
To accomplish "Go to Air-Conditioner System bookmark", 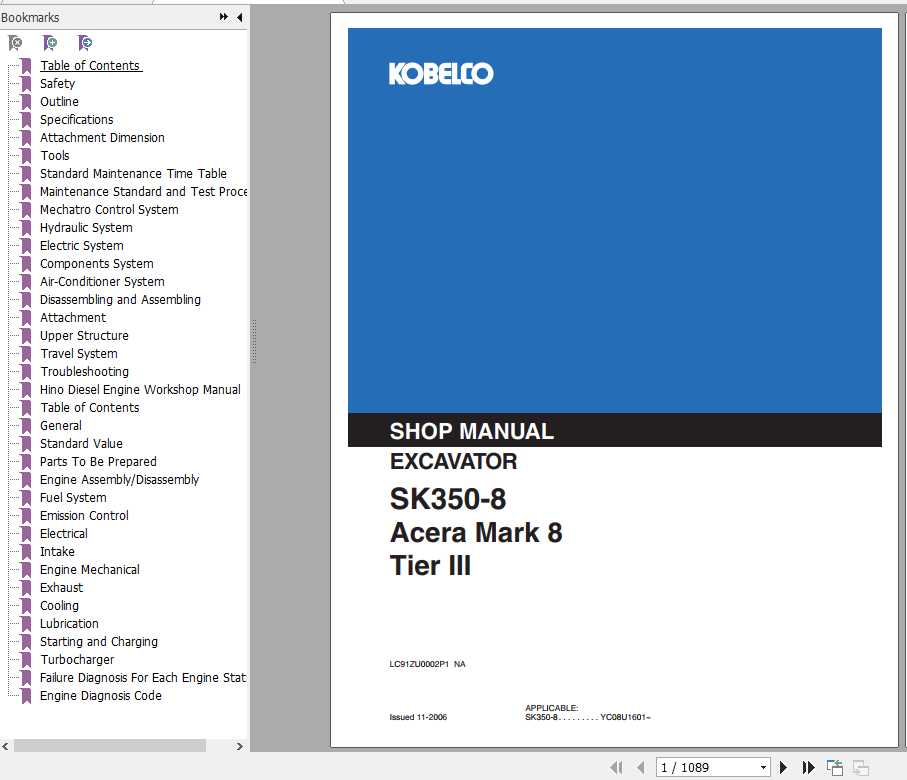I will point(102,281).
